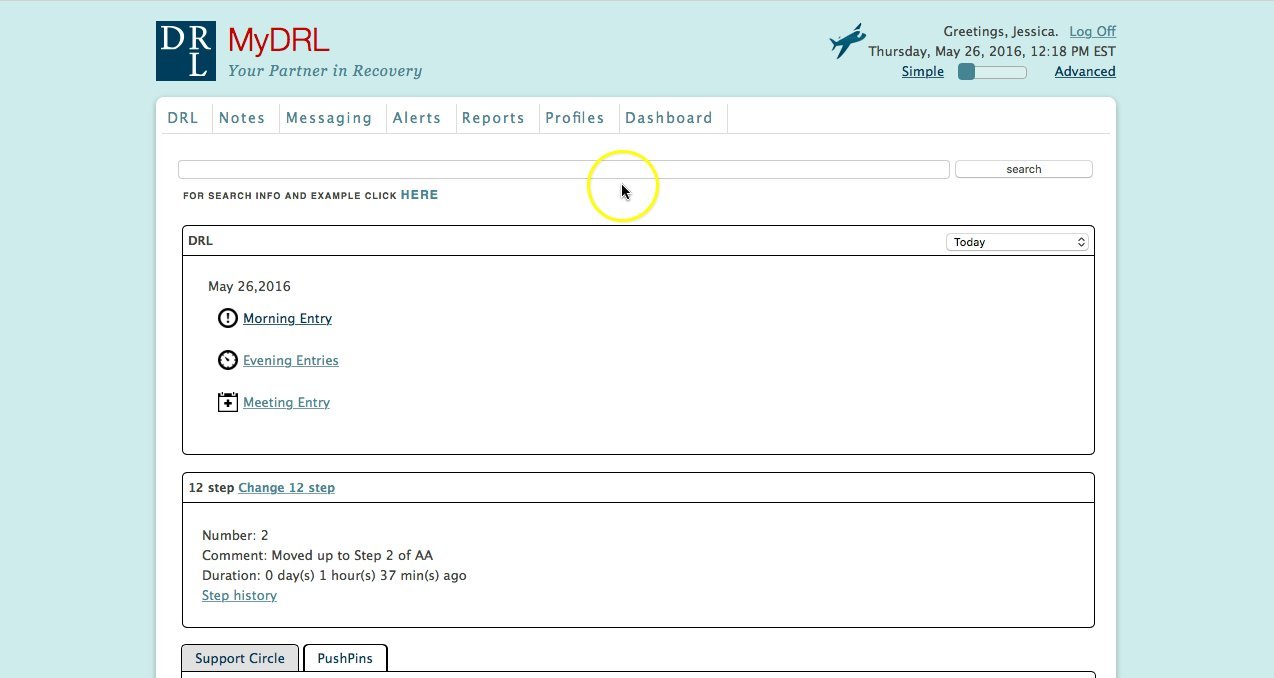The image size is (1274, 678).
Task: Select the Simple mode link
Action: (x=923, y=71)
